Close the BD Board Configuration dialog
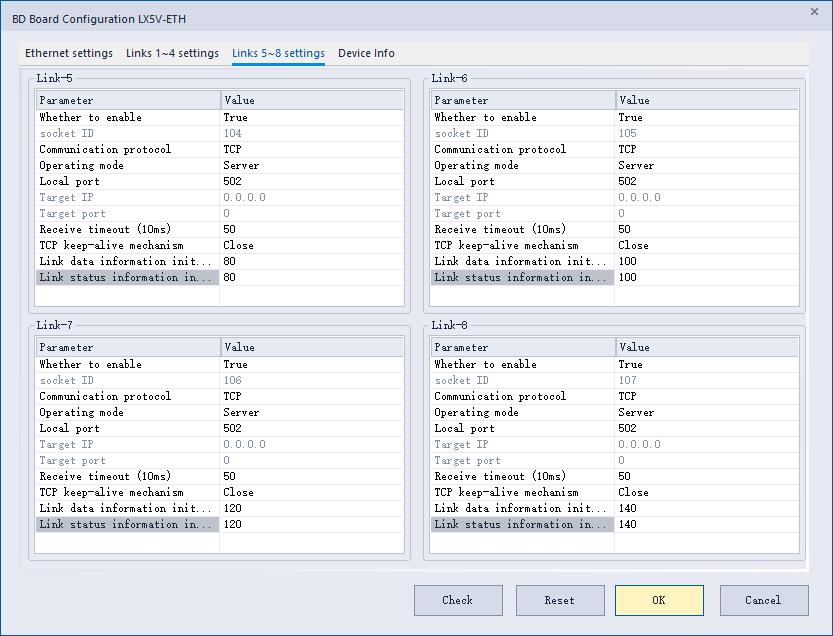The width and height of the screenshot is (833, 636). click(812, 10)
